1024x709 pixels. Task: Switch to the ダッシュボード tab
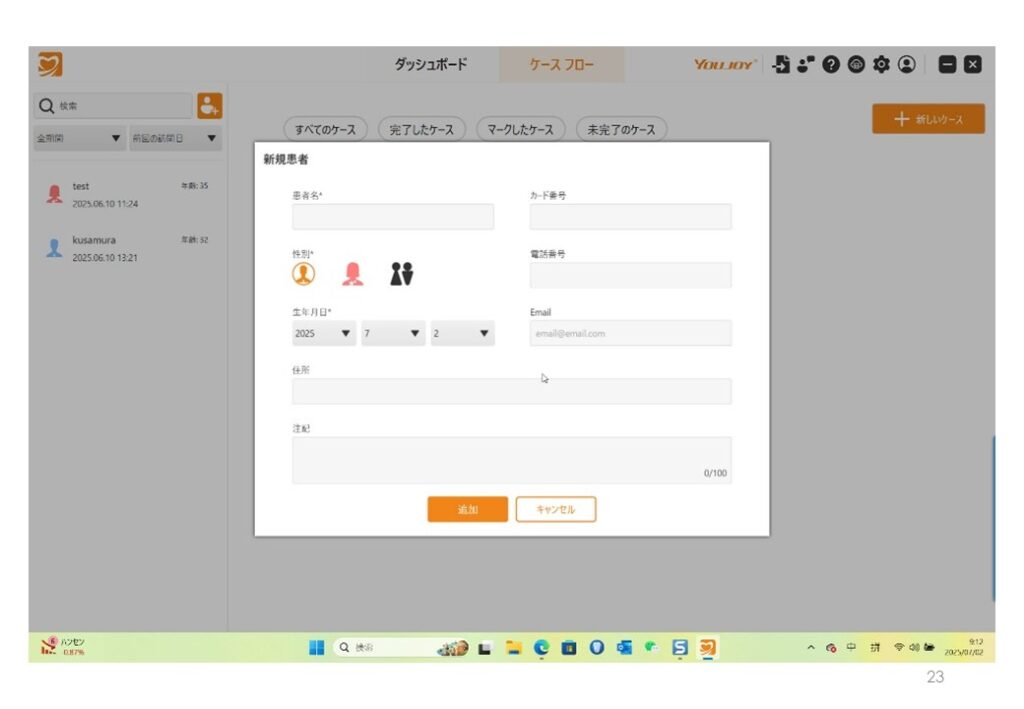430,65
